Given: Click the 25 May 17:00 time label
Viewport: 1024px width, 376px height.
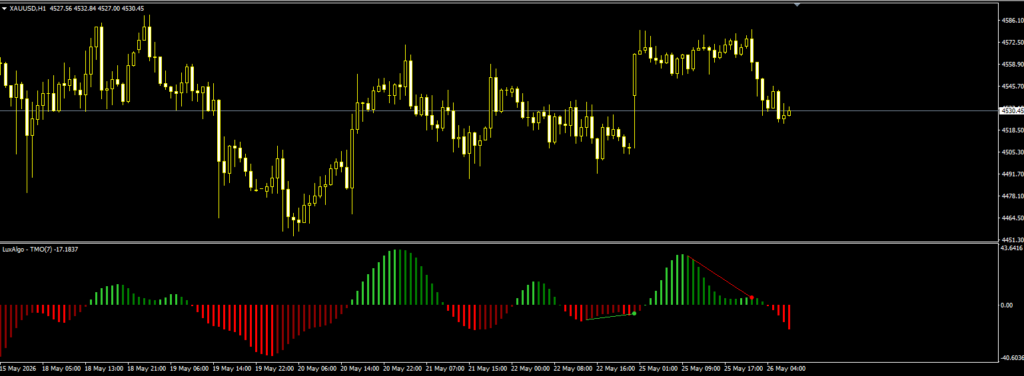Looking at the screenshot, I should (743, 368).
